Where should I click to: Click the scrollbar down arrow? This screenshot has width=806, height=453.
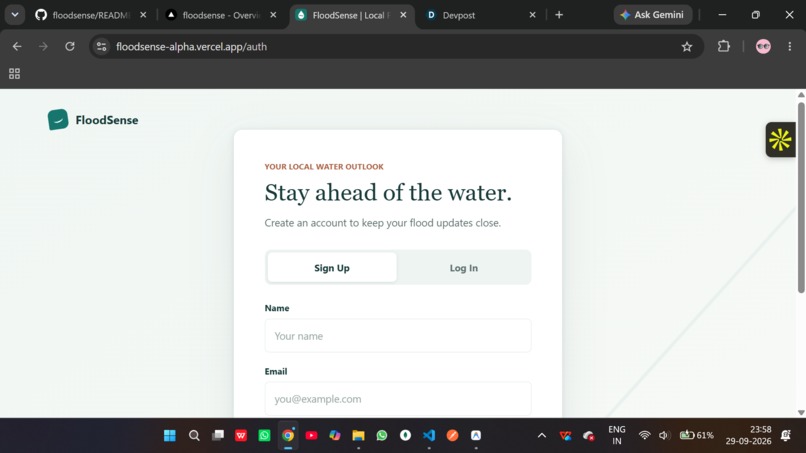[801, 412]
